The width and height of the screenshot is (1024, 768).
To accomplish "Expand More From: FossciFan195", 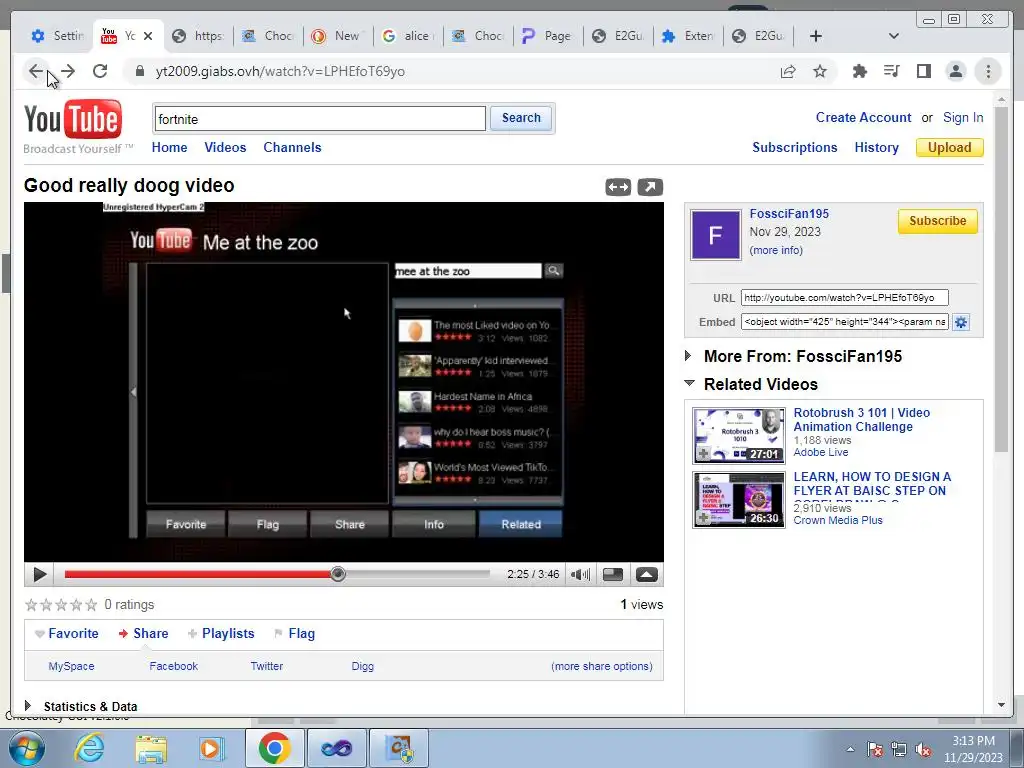I will (688, 356).
